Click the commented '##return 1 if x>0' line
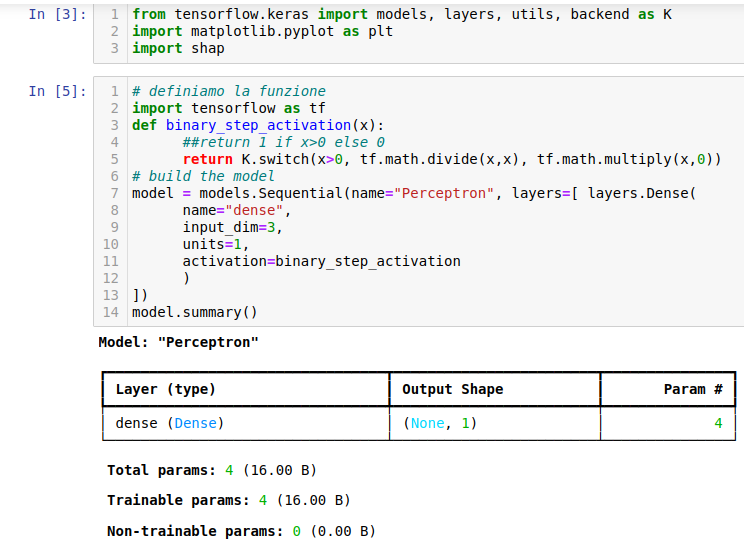 click(x=284, y=142)
